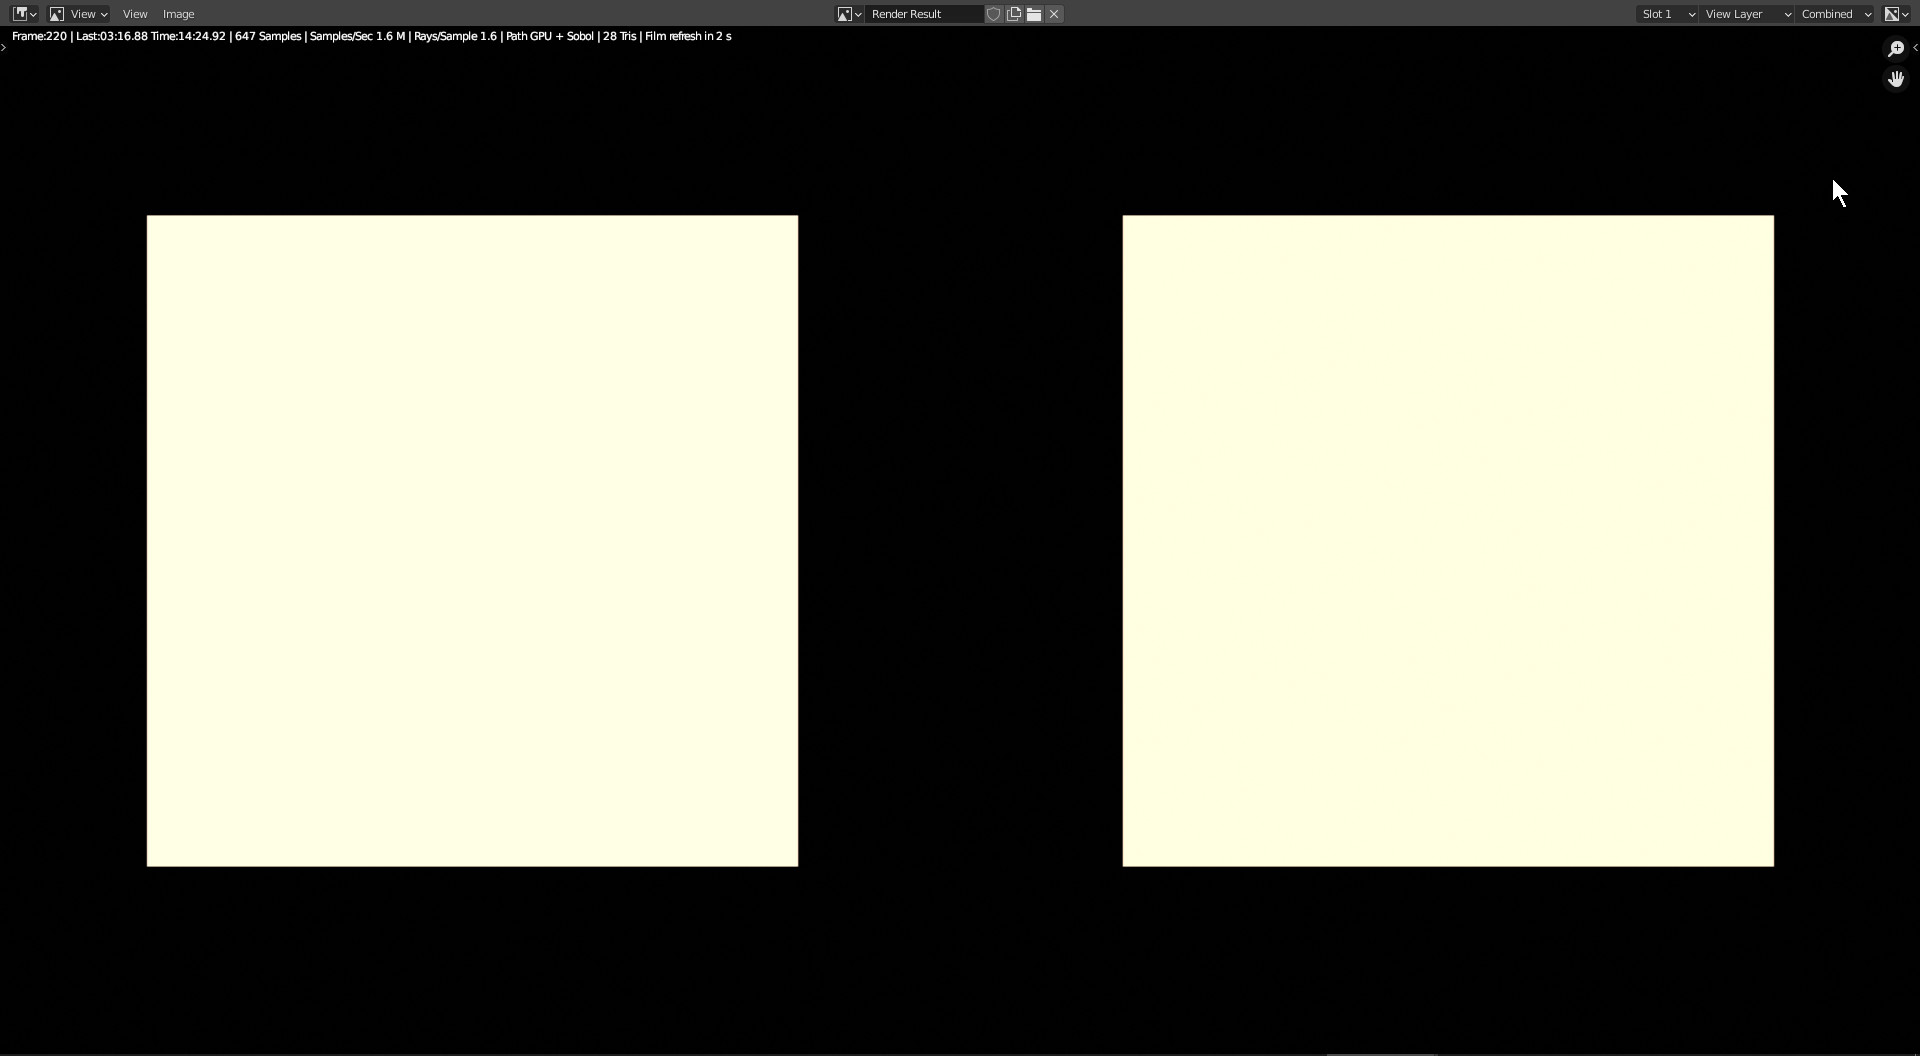Open the editor type selector
Image resolution: width=1920 pixels, height=1056 pixels.
point(24,14)
